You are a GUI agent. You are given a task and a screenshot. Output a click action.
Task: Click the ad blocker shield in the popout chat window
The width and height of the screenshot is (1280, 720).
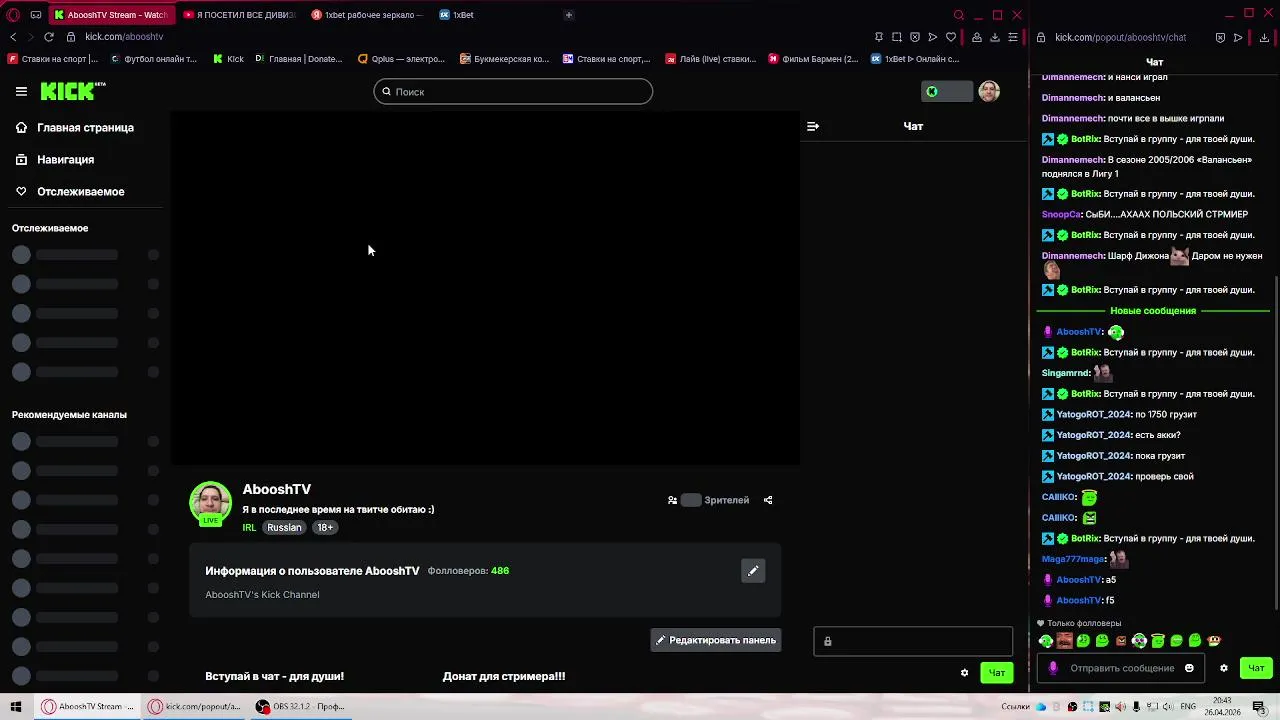coord(1220,37)
